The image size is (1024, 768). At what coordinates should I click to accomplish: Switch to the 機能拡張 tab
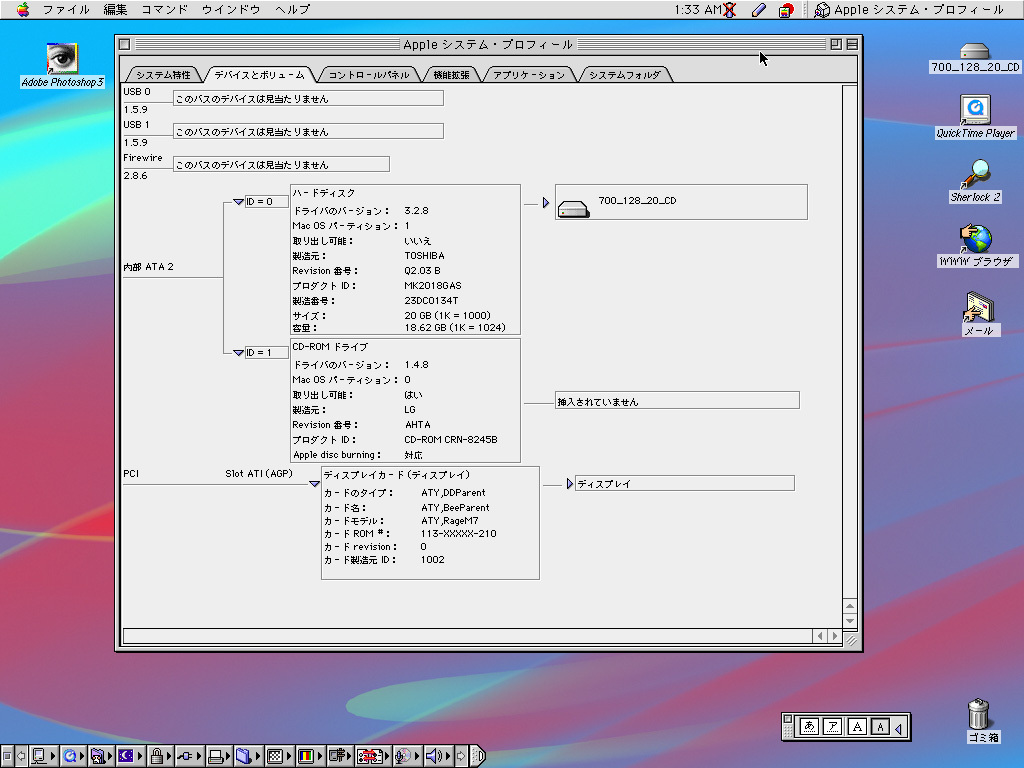click(452, 74)
